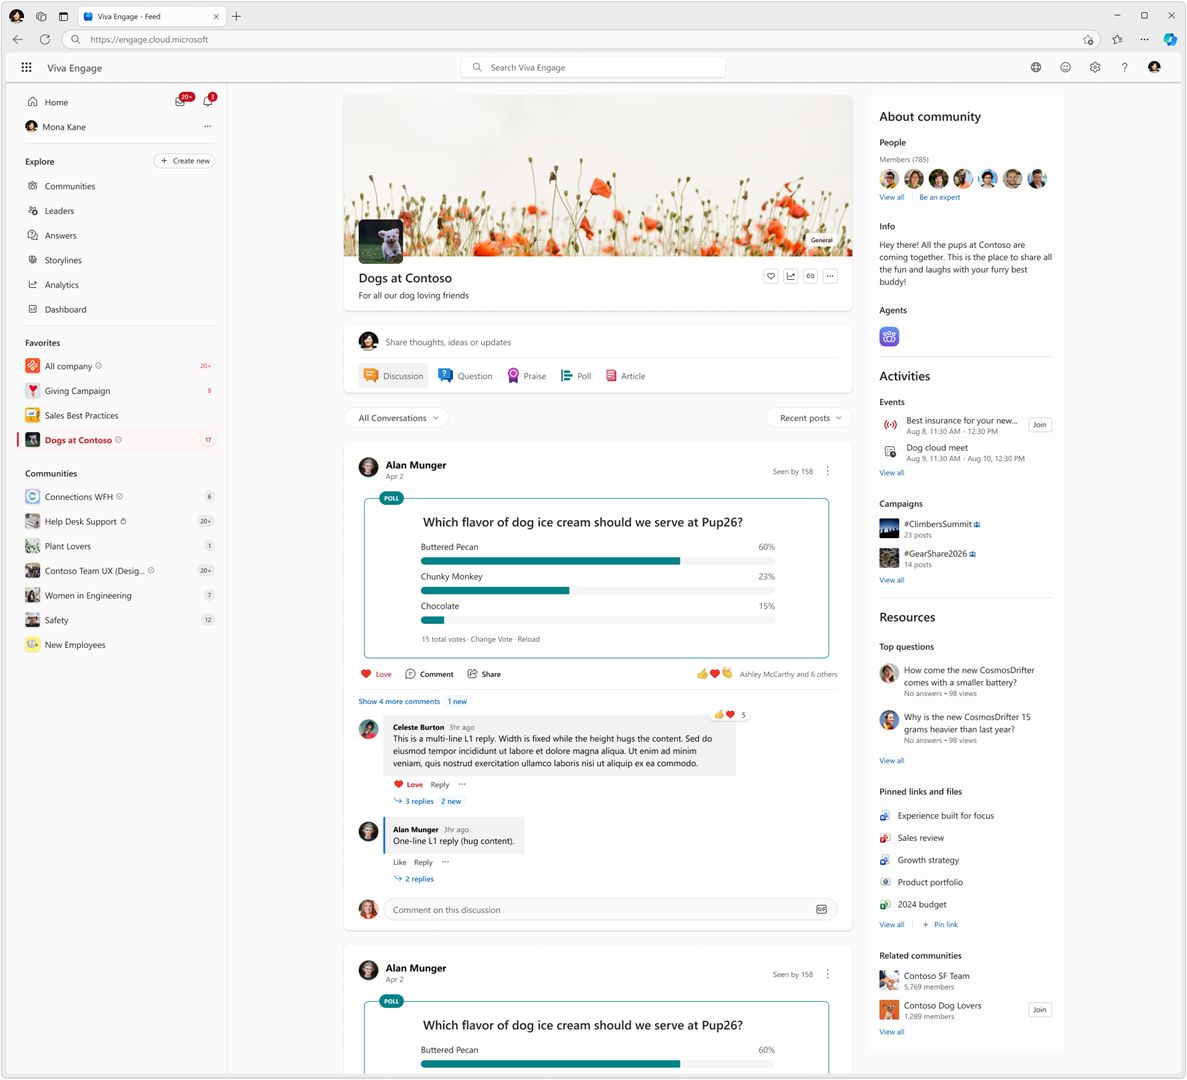Image resolution: width=1187 pixels, height=1080 pixels.
Task: Expand 3 replies under Celeste Burton's comment
Action: (x=413, y=801)
